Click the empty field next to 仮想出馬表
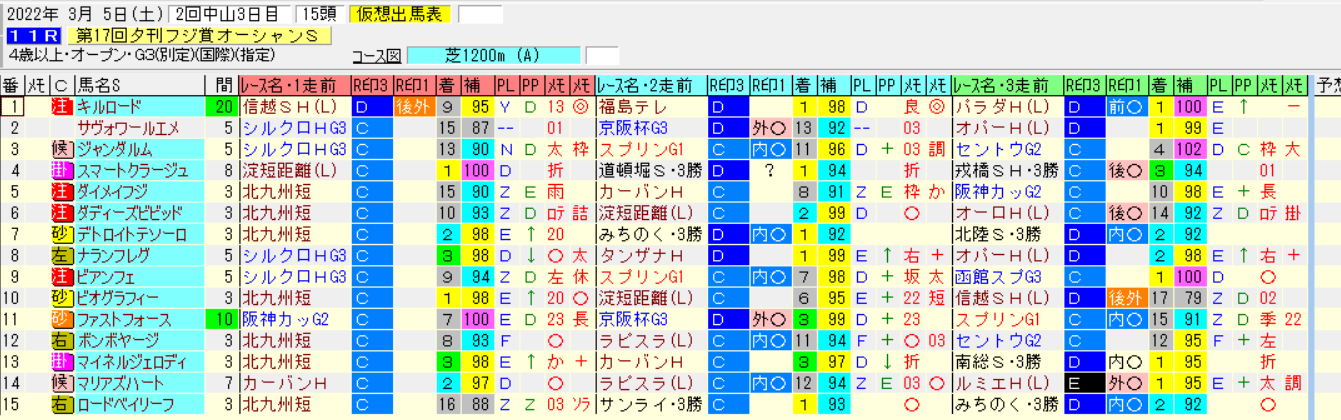1341x420 pixels. tap(480, 14)
